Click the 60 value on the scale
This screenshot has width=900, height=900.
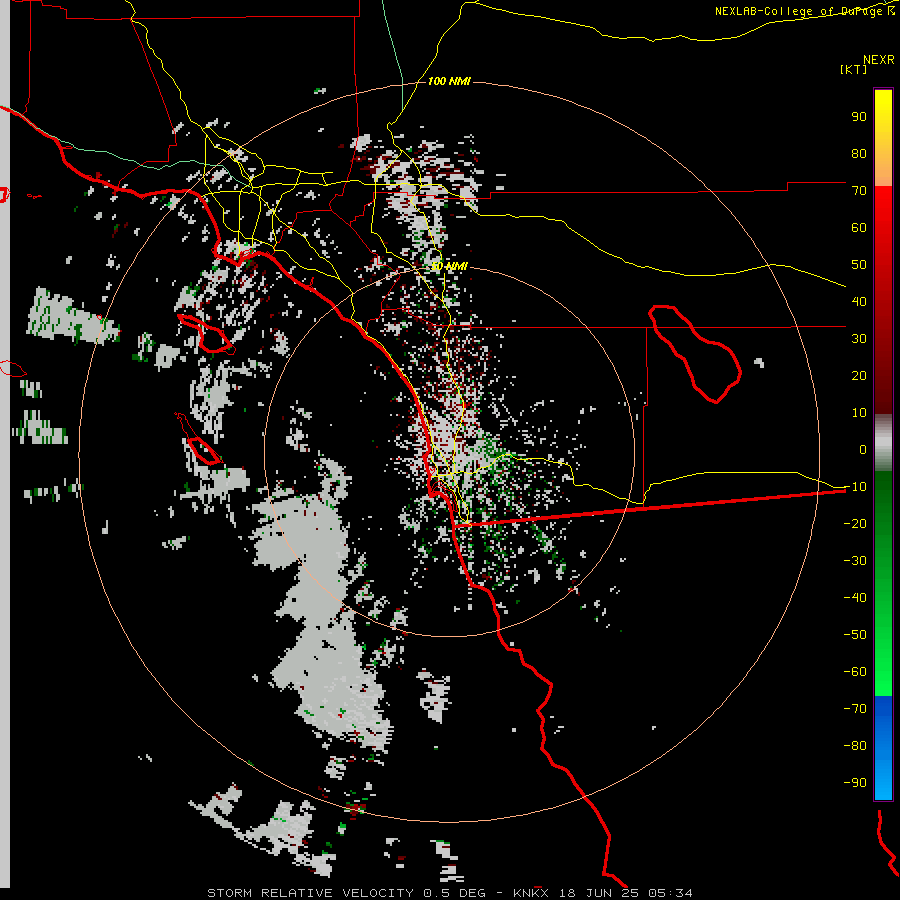click(859, 227)
